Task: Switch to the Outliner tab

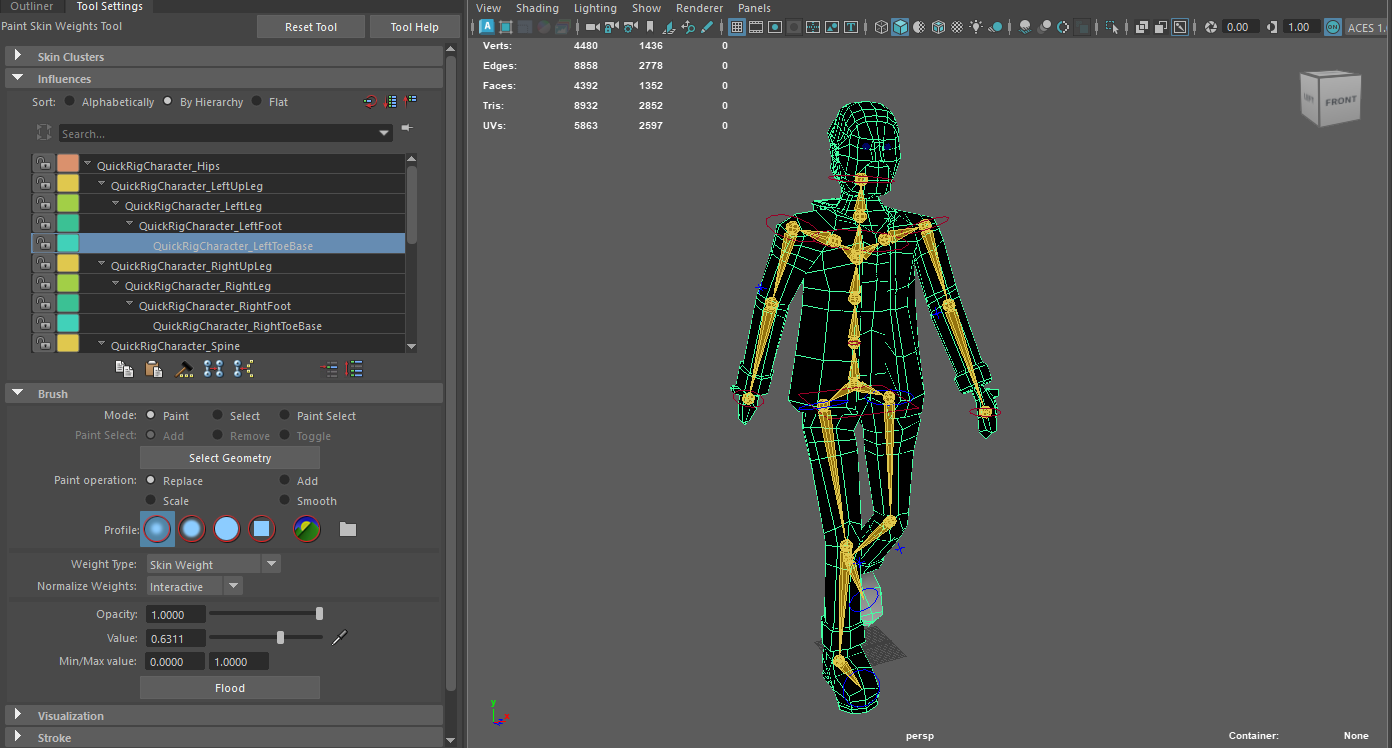Action: pyautogui.click(x=31, y=6)
